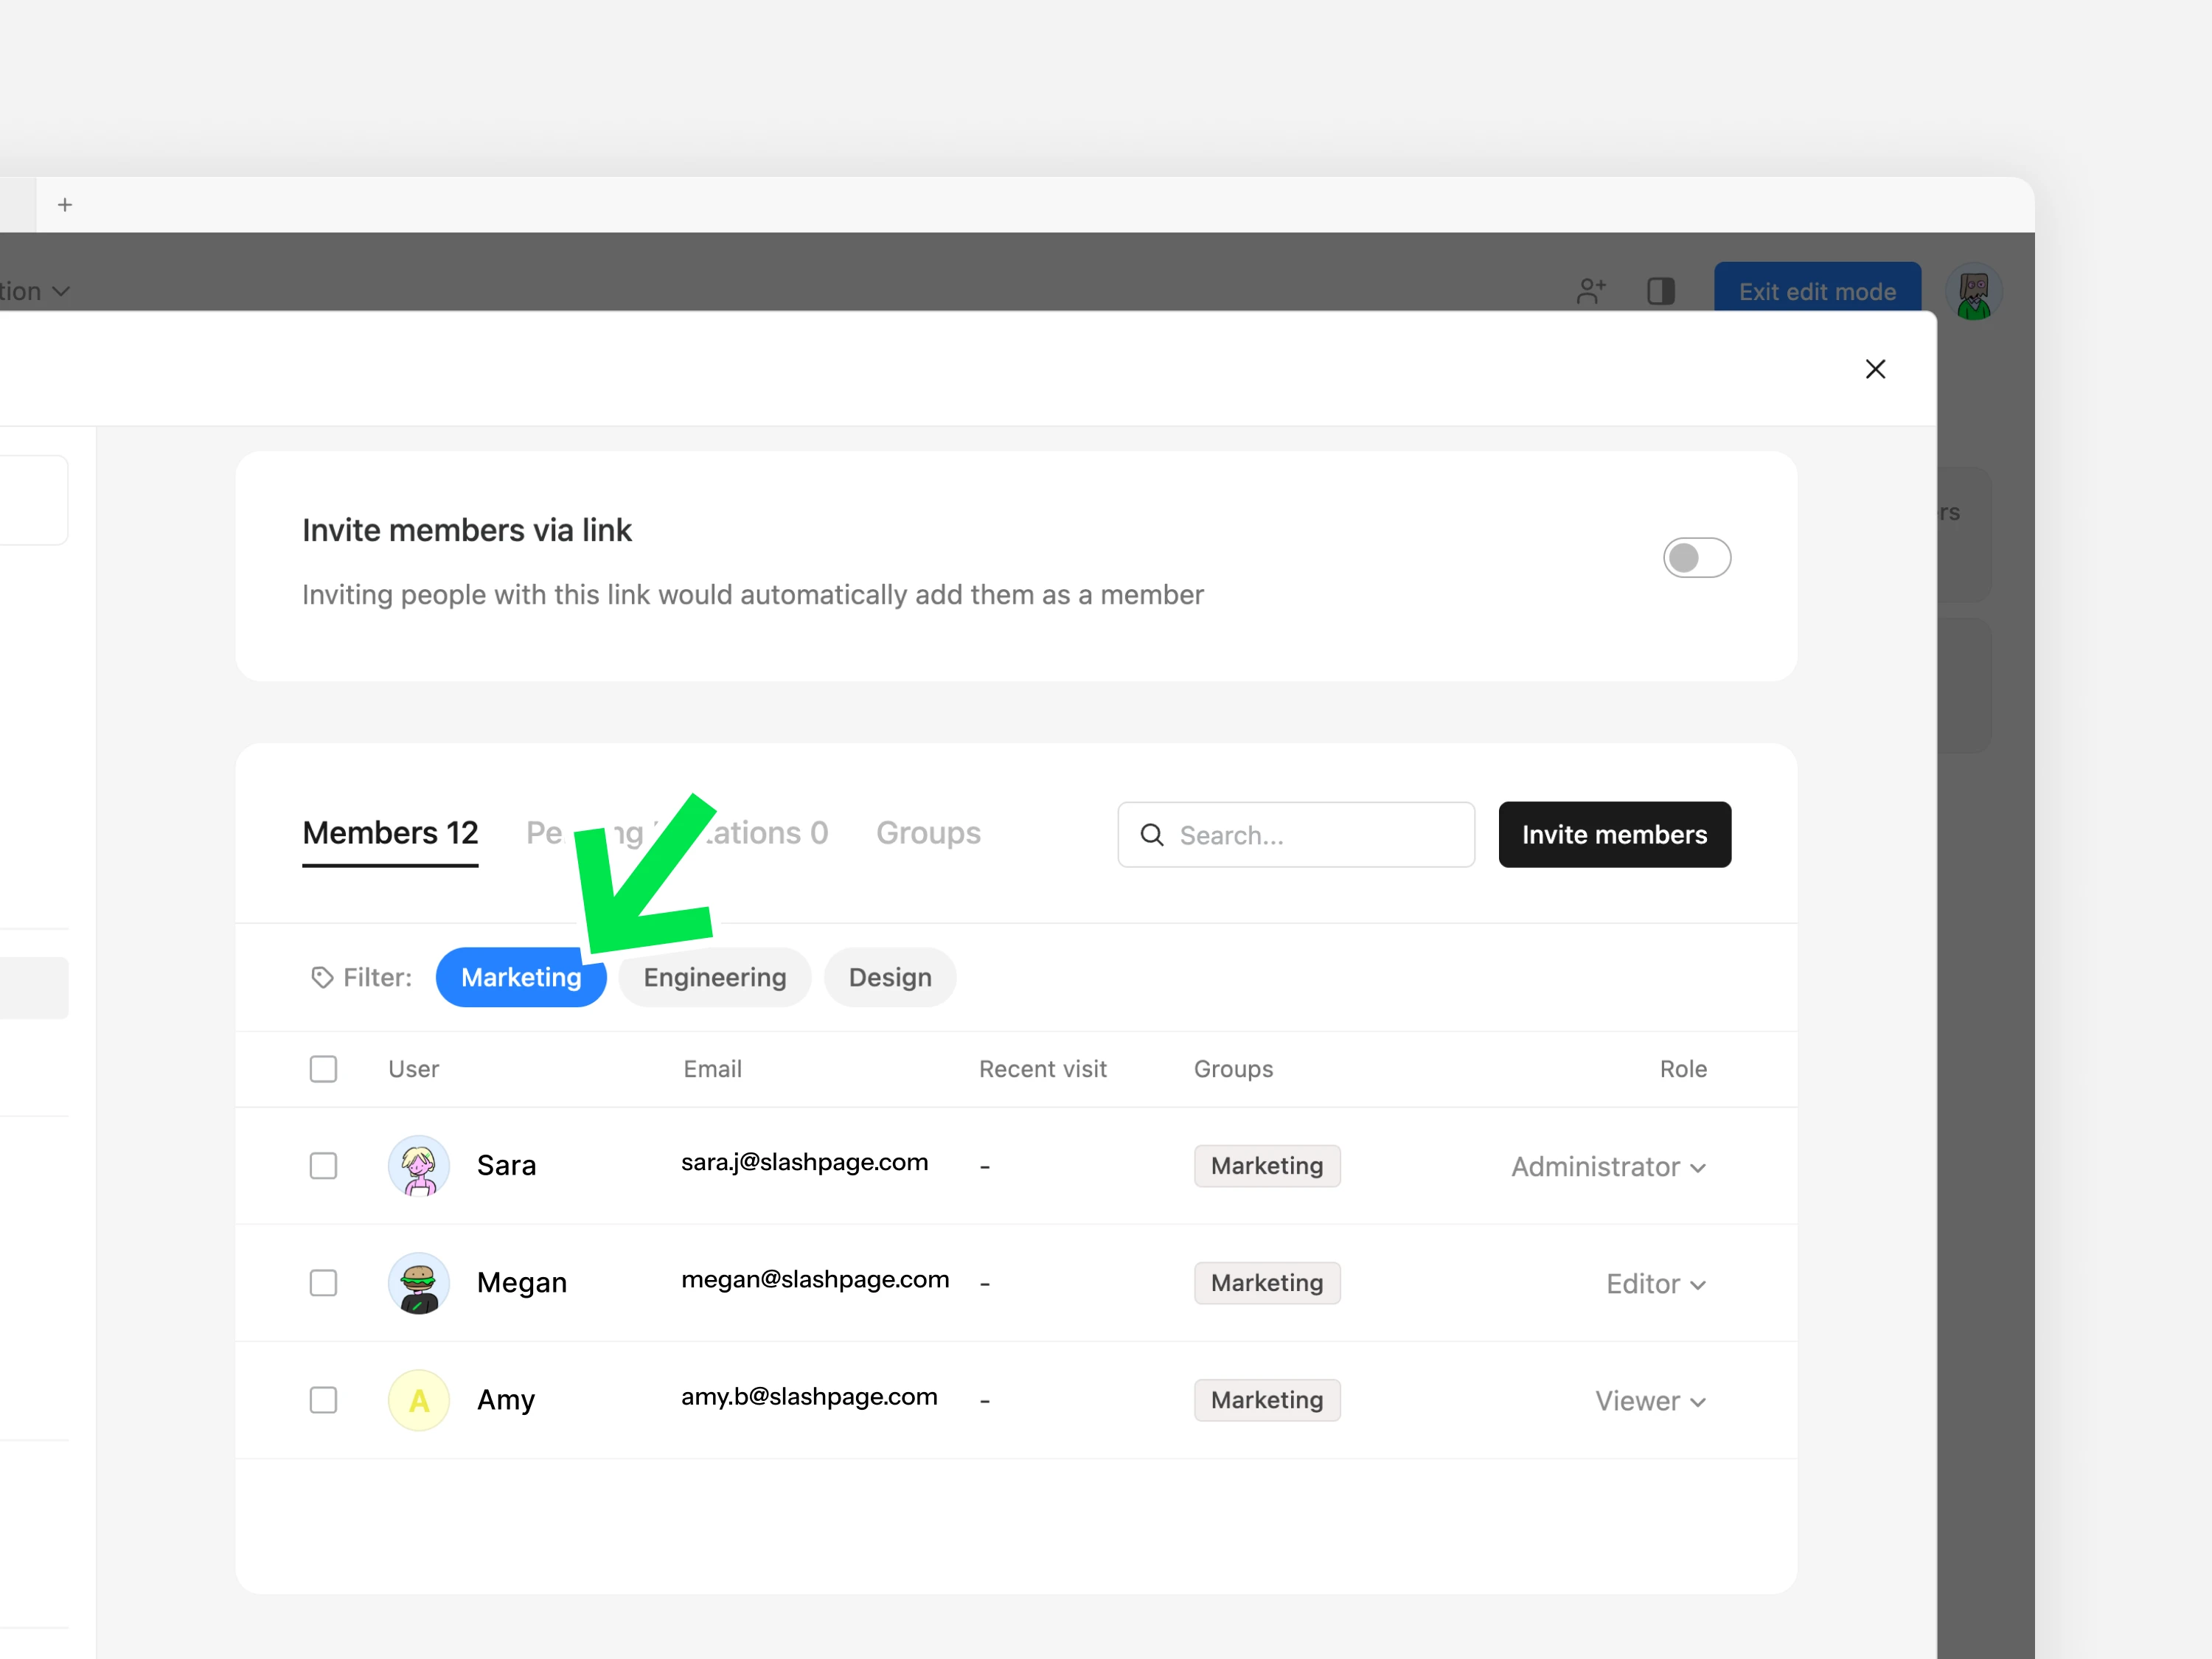Open the profile avatar menu

[x=1973, y=292]
